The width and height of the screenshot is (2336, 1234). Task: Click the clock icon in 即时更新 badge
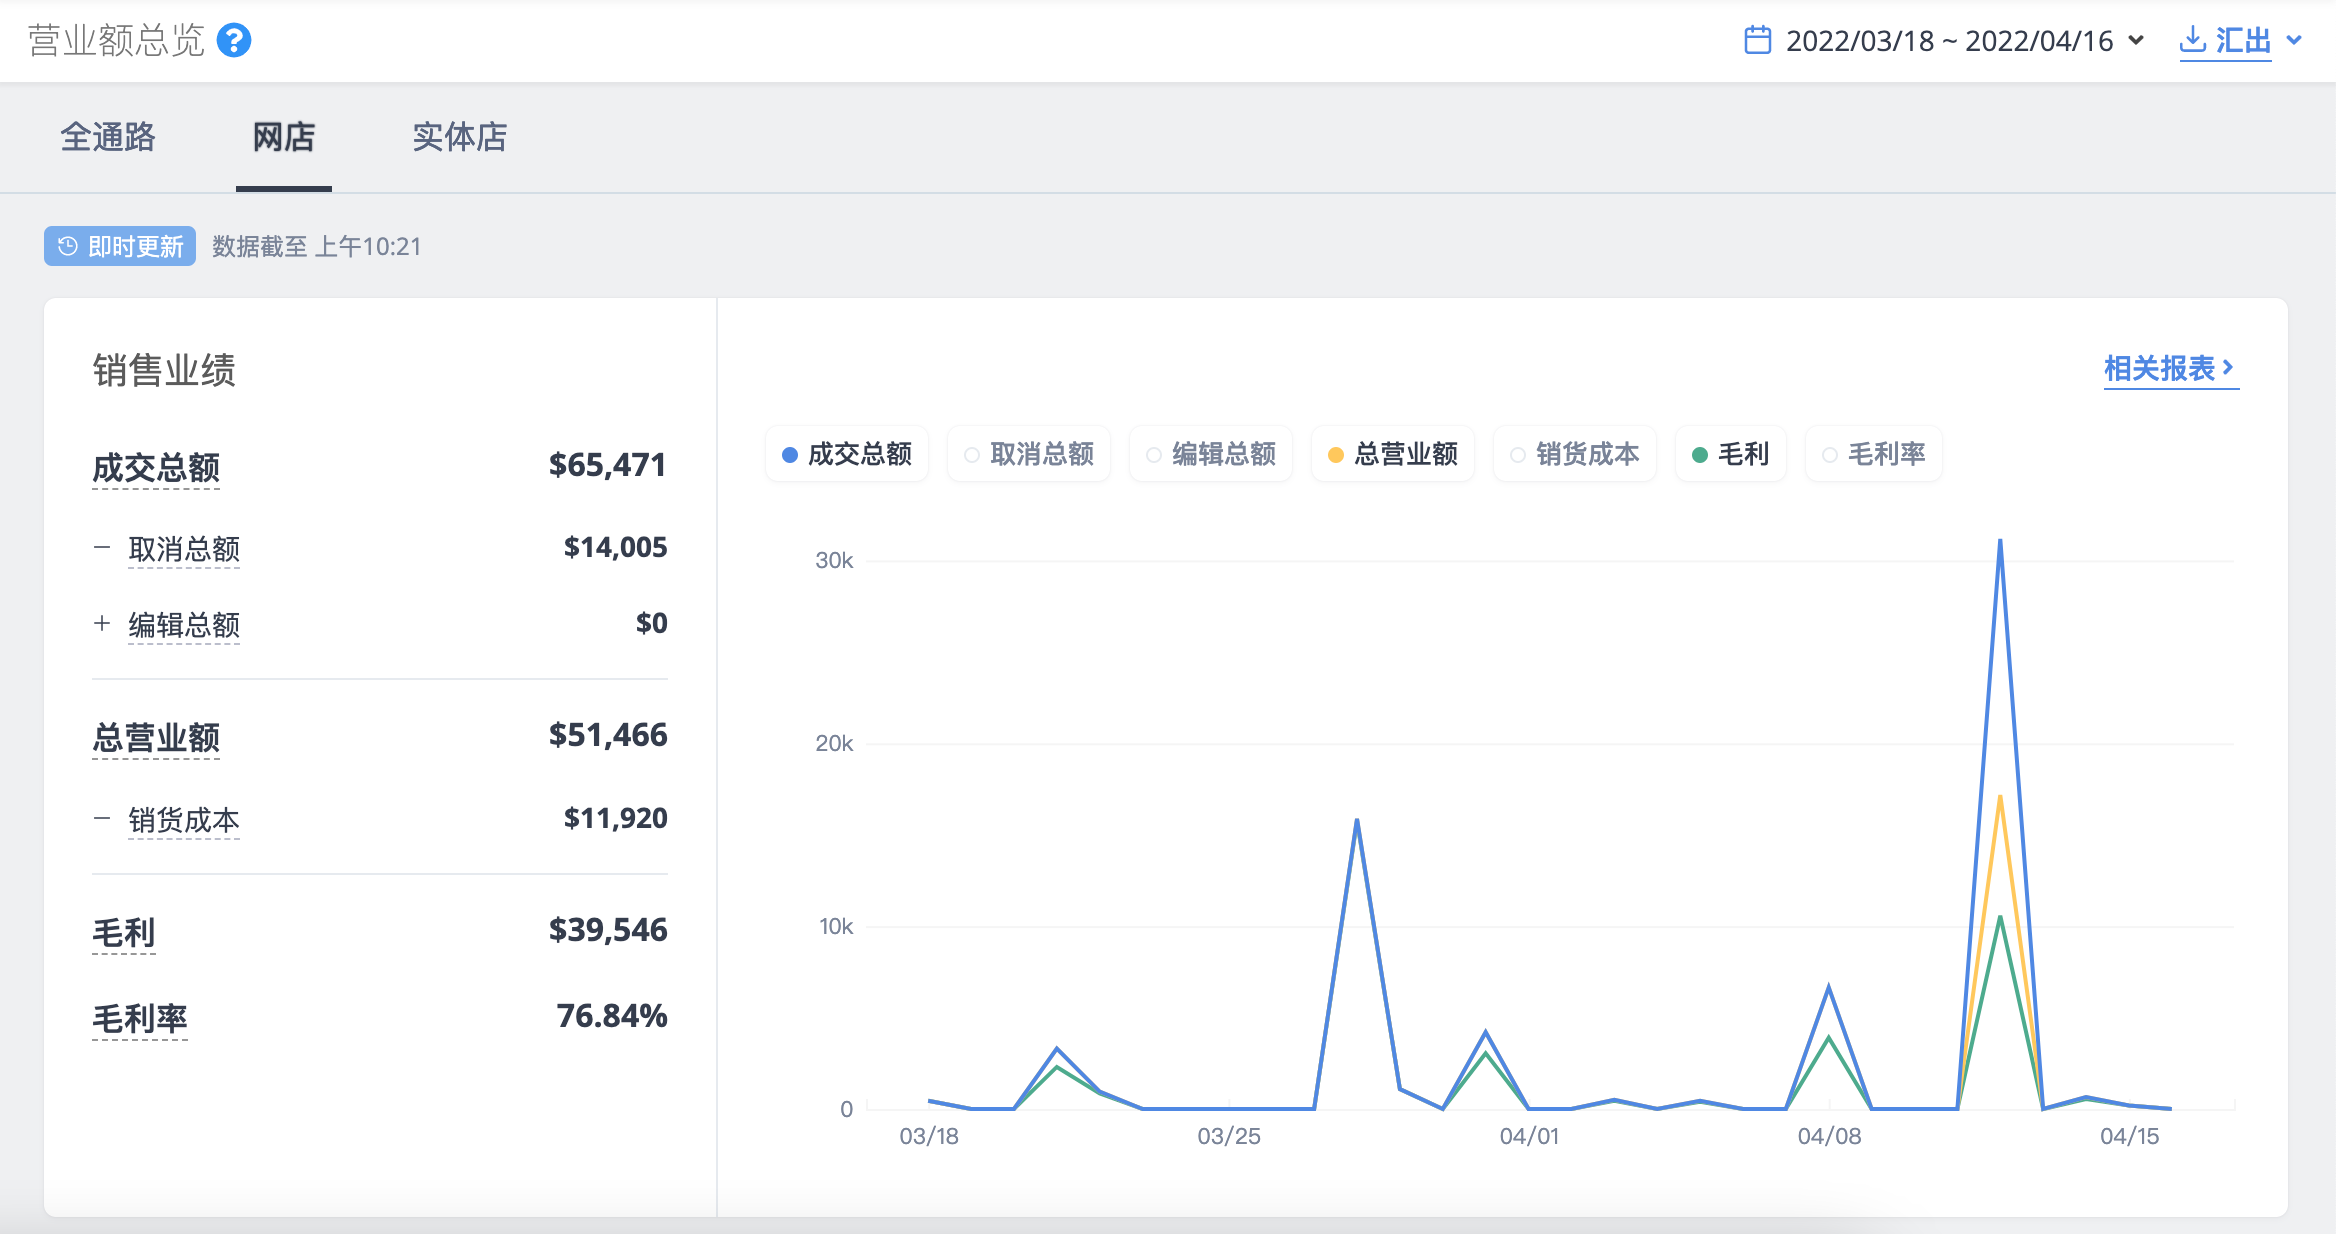coord(67,247)
